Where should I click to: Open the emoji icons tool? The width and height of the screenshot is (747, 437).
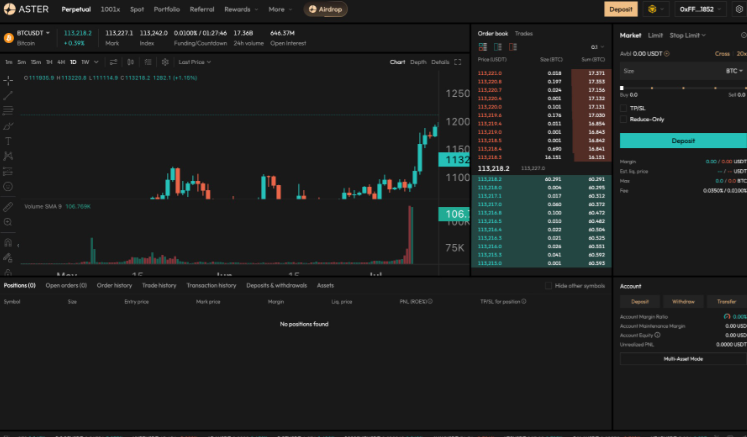8,186
